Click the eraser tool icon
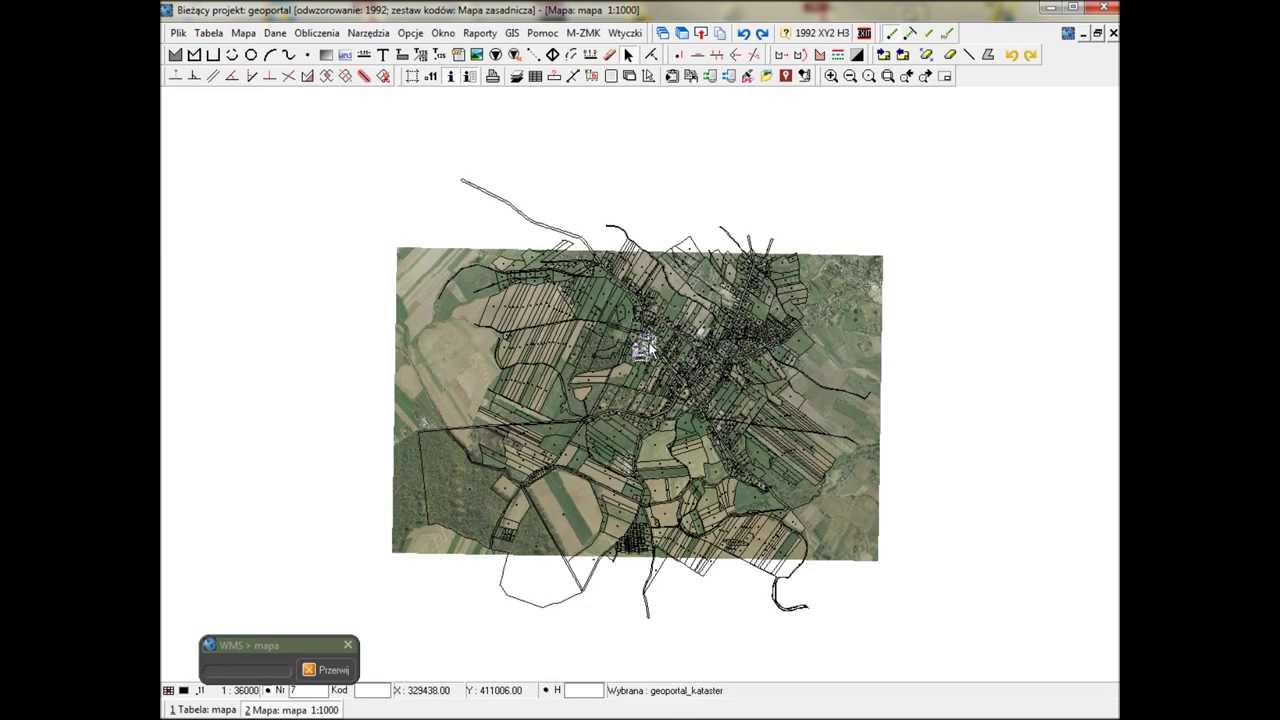Viewport: 1280px width, 720px height. [609, 55]
